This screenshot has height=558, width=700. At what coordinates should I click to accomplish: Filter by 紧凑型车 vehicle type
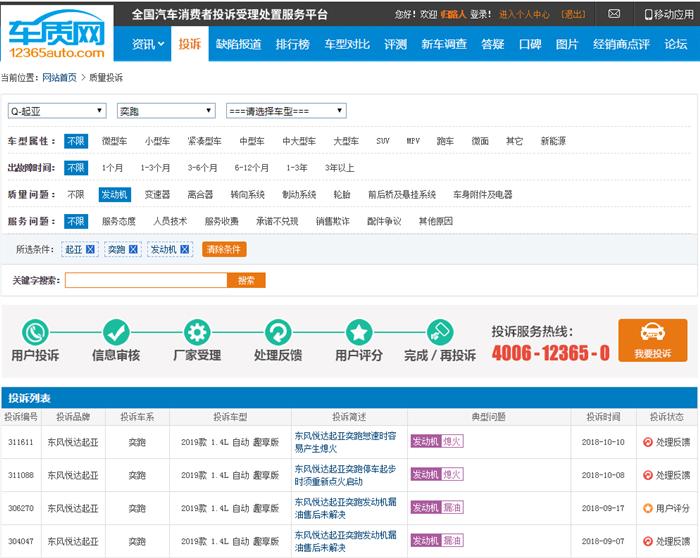pos(204,141)
